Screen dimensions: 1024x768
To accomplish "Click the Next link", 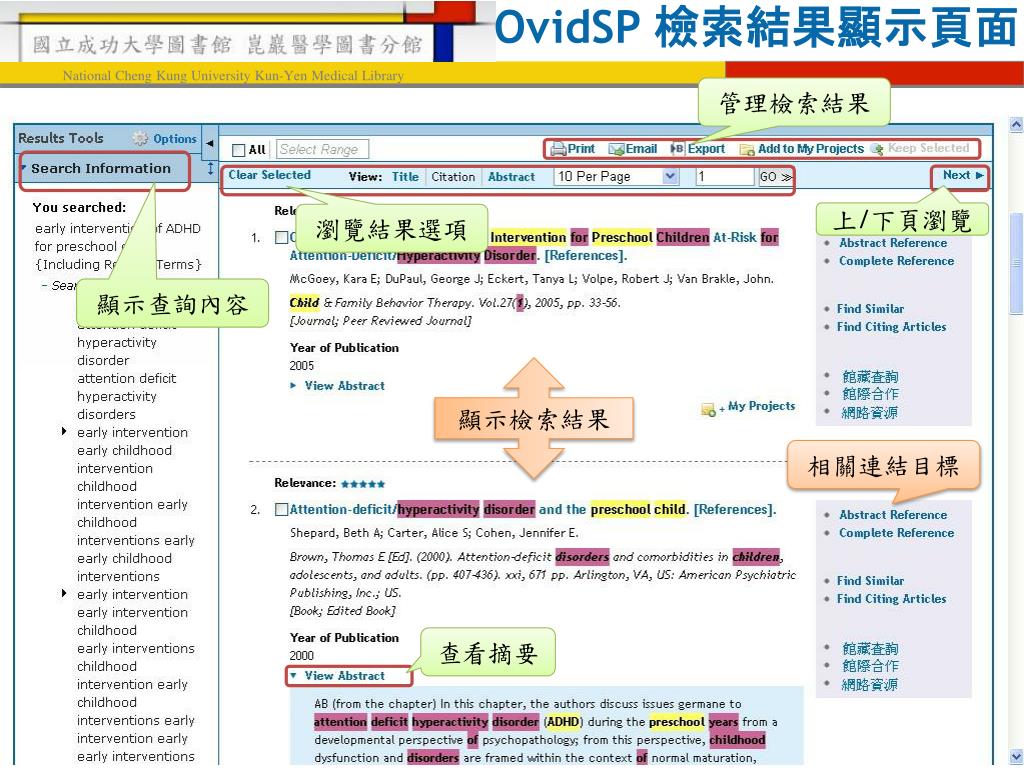I will coord(956,174).
